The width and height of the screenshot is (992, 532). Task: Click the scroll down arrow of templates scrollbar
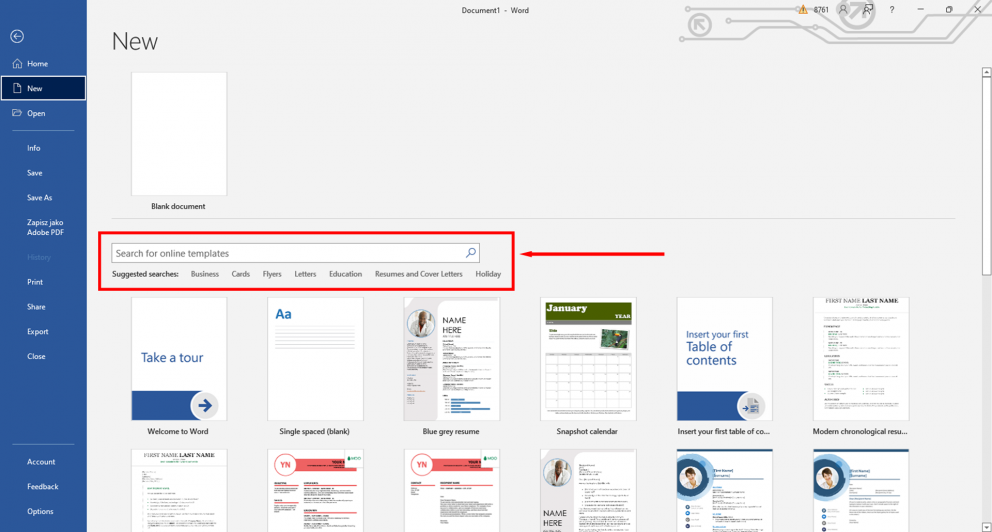[x=986, y=526]
